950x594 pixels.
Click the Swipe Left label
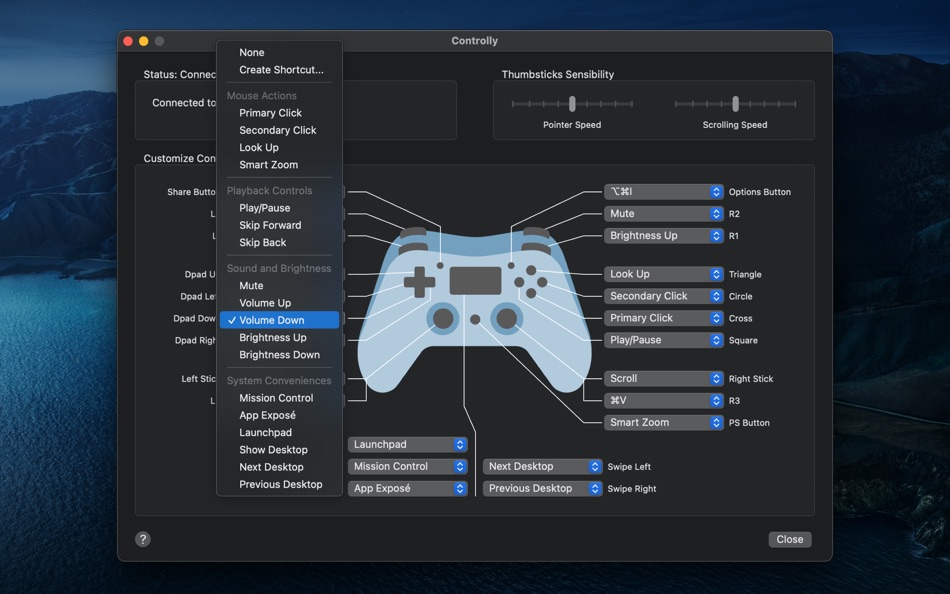click(x=629, y=467)
